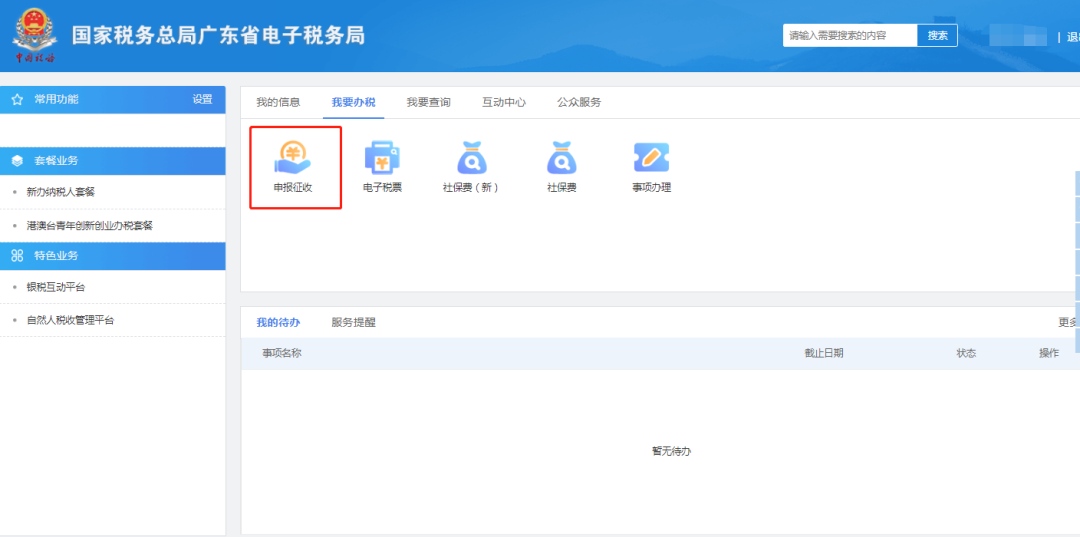Open the 申报征收 icon
Screen dimensions: 1080x537
coord(293,157)
